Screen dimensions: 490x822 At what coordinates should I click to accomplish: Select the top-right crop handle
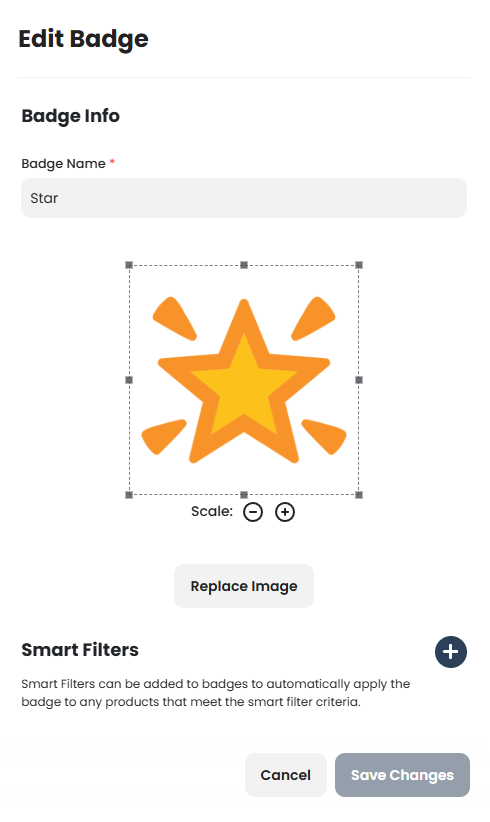point(359,265)
